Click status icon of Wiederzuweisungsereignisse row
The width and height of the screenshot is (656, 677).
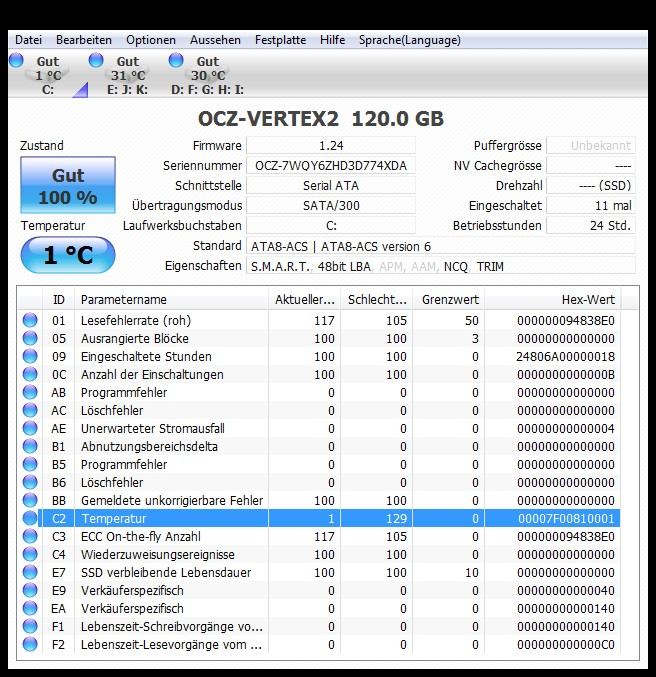pyautogui.click(x=30, y=554)
